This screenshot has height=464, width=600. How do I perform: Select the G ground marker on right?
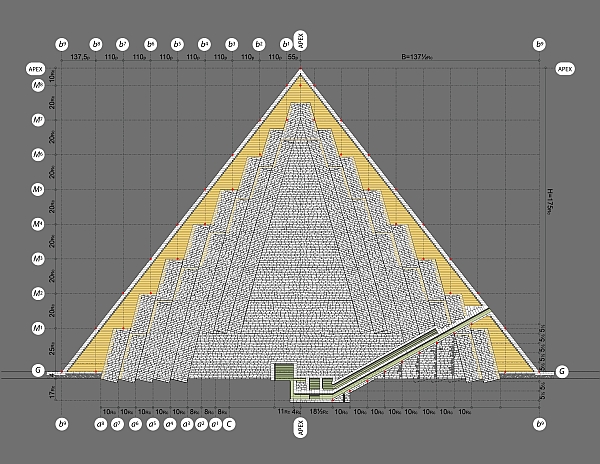pyautogui.click(x=561, y=371)
